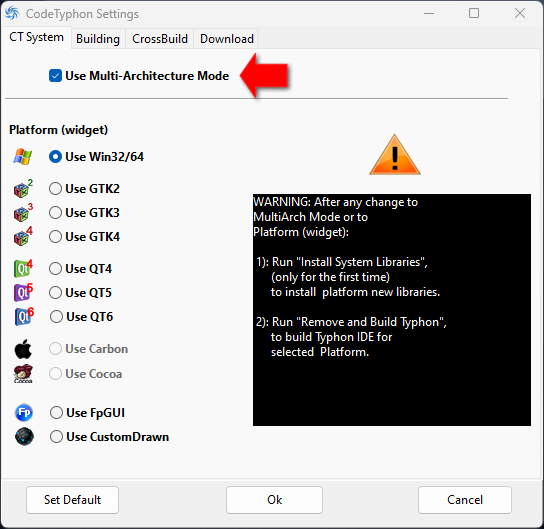Select the Use GTK4 radio option
The height and width of the screenshot is (529, 544).
click(x=84, y=237)
